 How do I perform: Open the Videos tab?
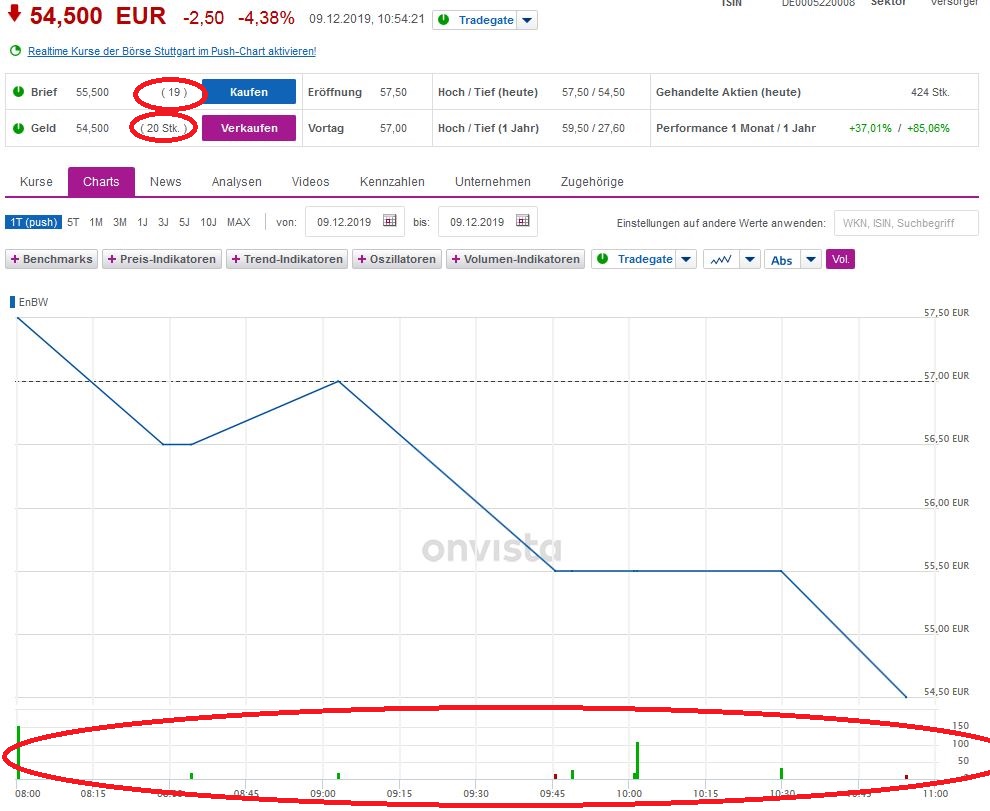click(x=311, y=182)
